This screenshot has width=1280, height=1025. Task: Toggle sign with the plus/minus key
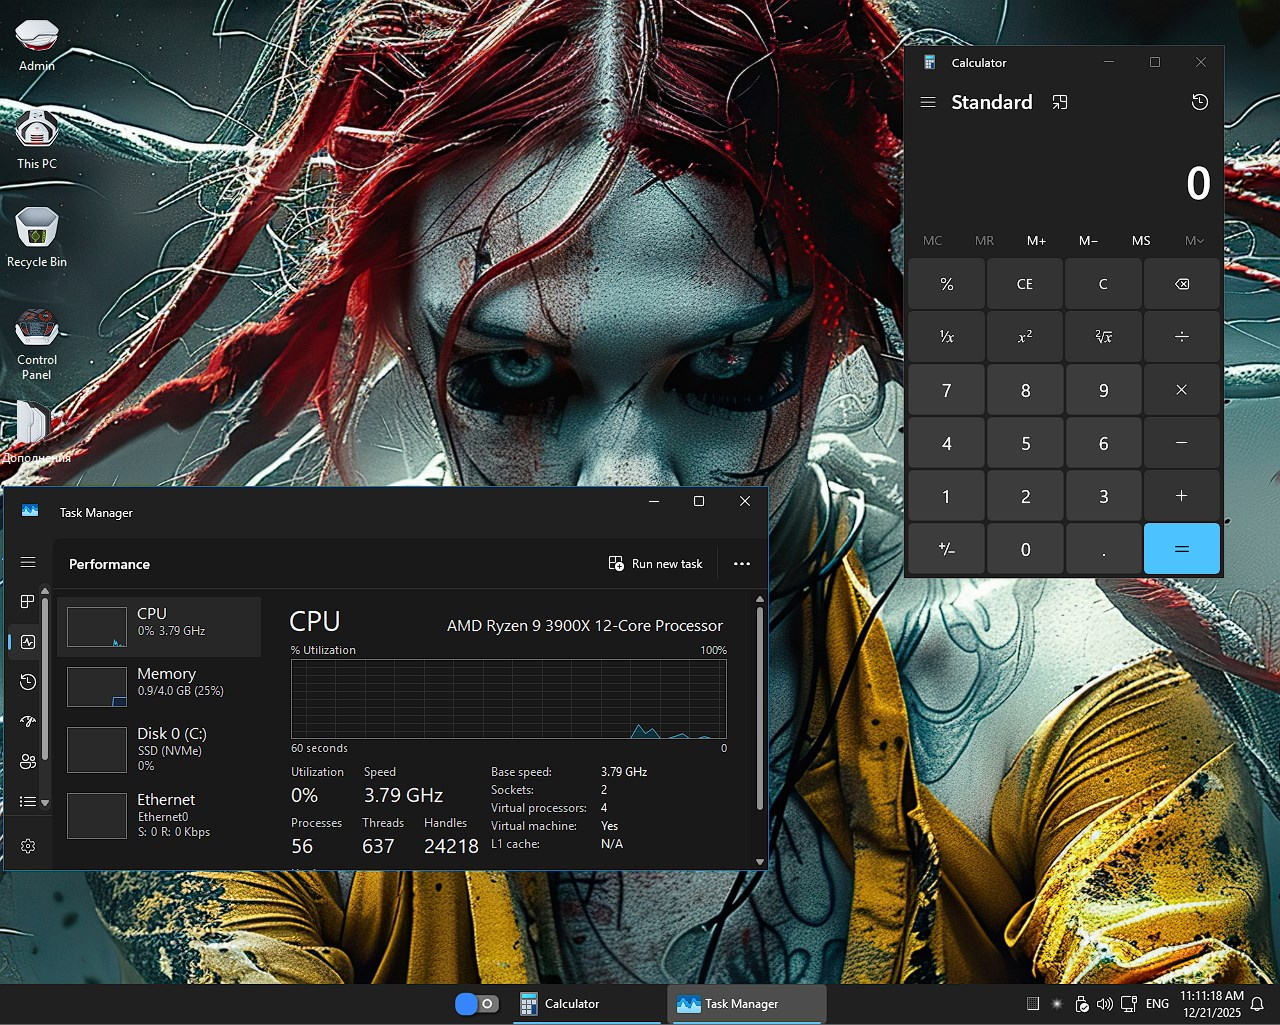tap(946, 549)
